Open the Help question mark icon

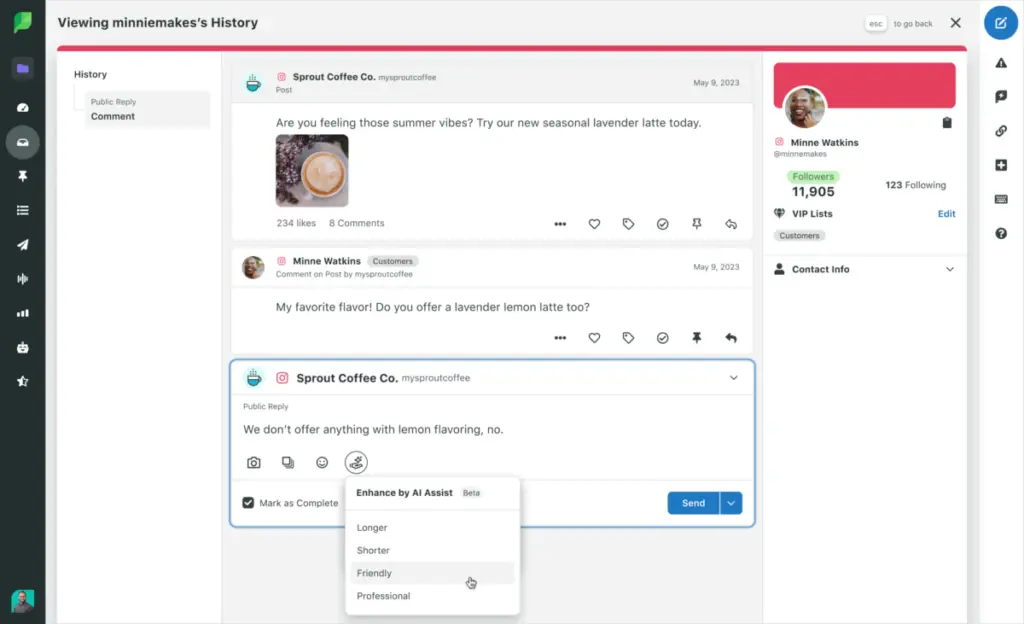1001,233
